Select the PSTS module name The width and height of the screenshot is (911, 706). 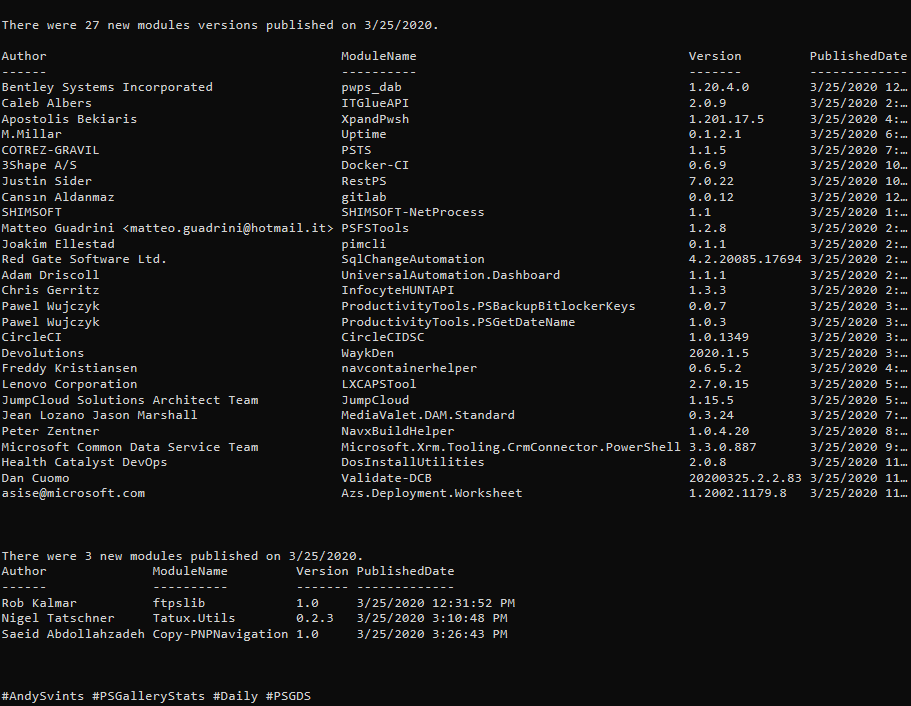[x=356, y=150]
